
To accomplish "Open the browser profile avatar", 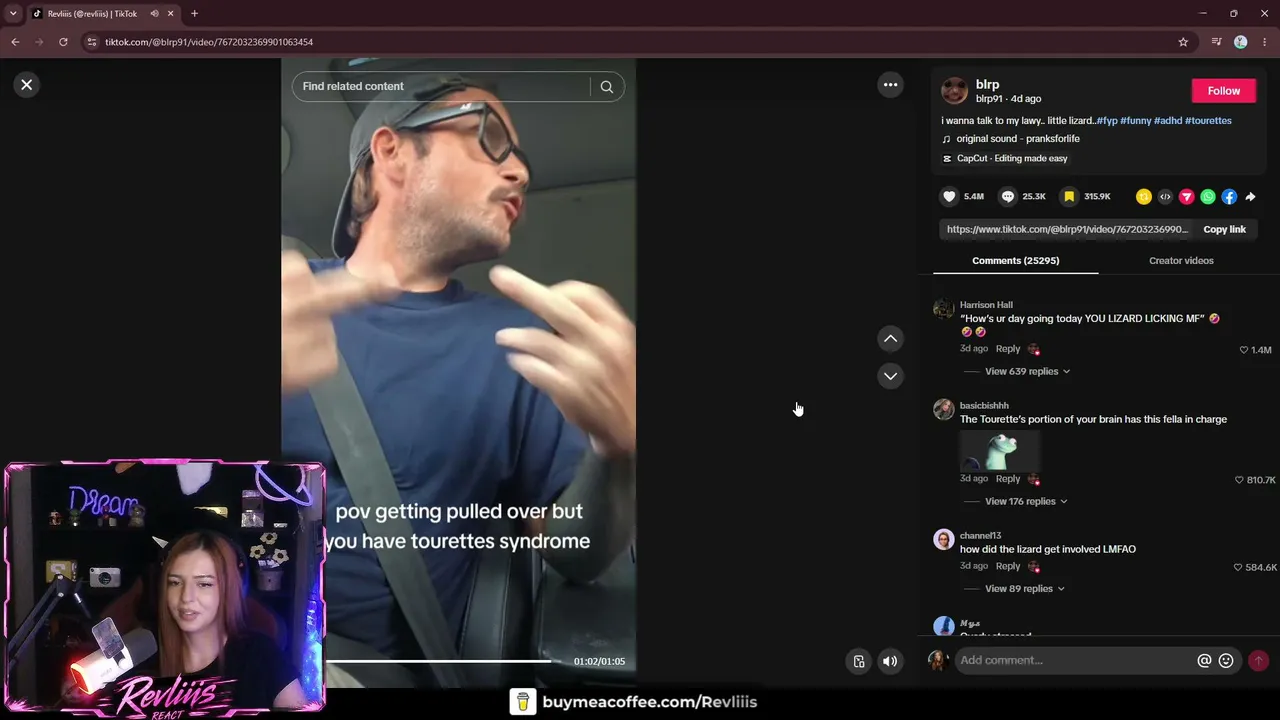I will pos(1241,42).
